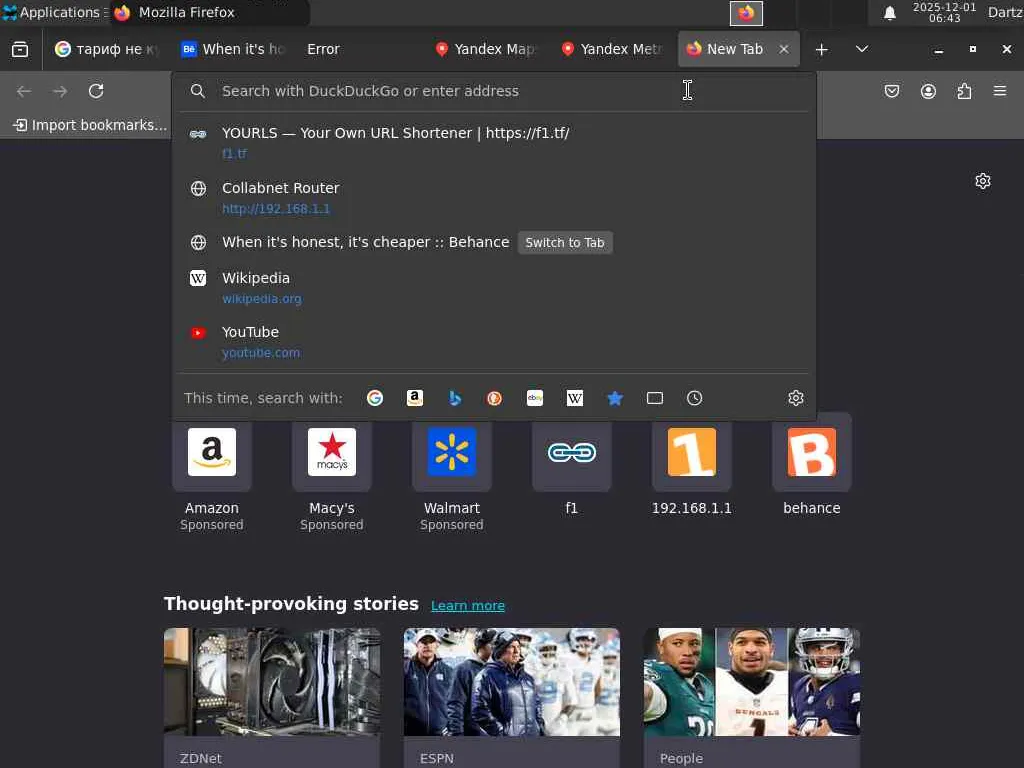Viewport: 1024px width, 768px height.
Task: Open Firefox View icon in tab bar
Action: 20,49
